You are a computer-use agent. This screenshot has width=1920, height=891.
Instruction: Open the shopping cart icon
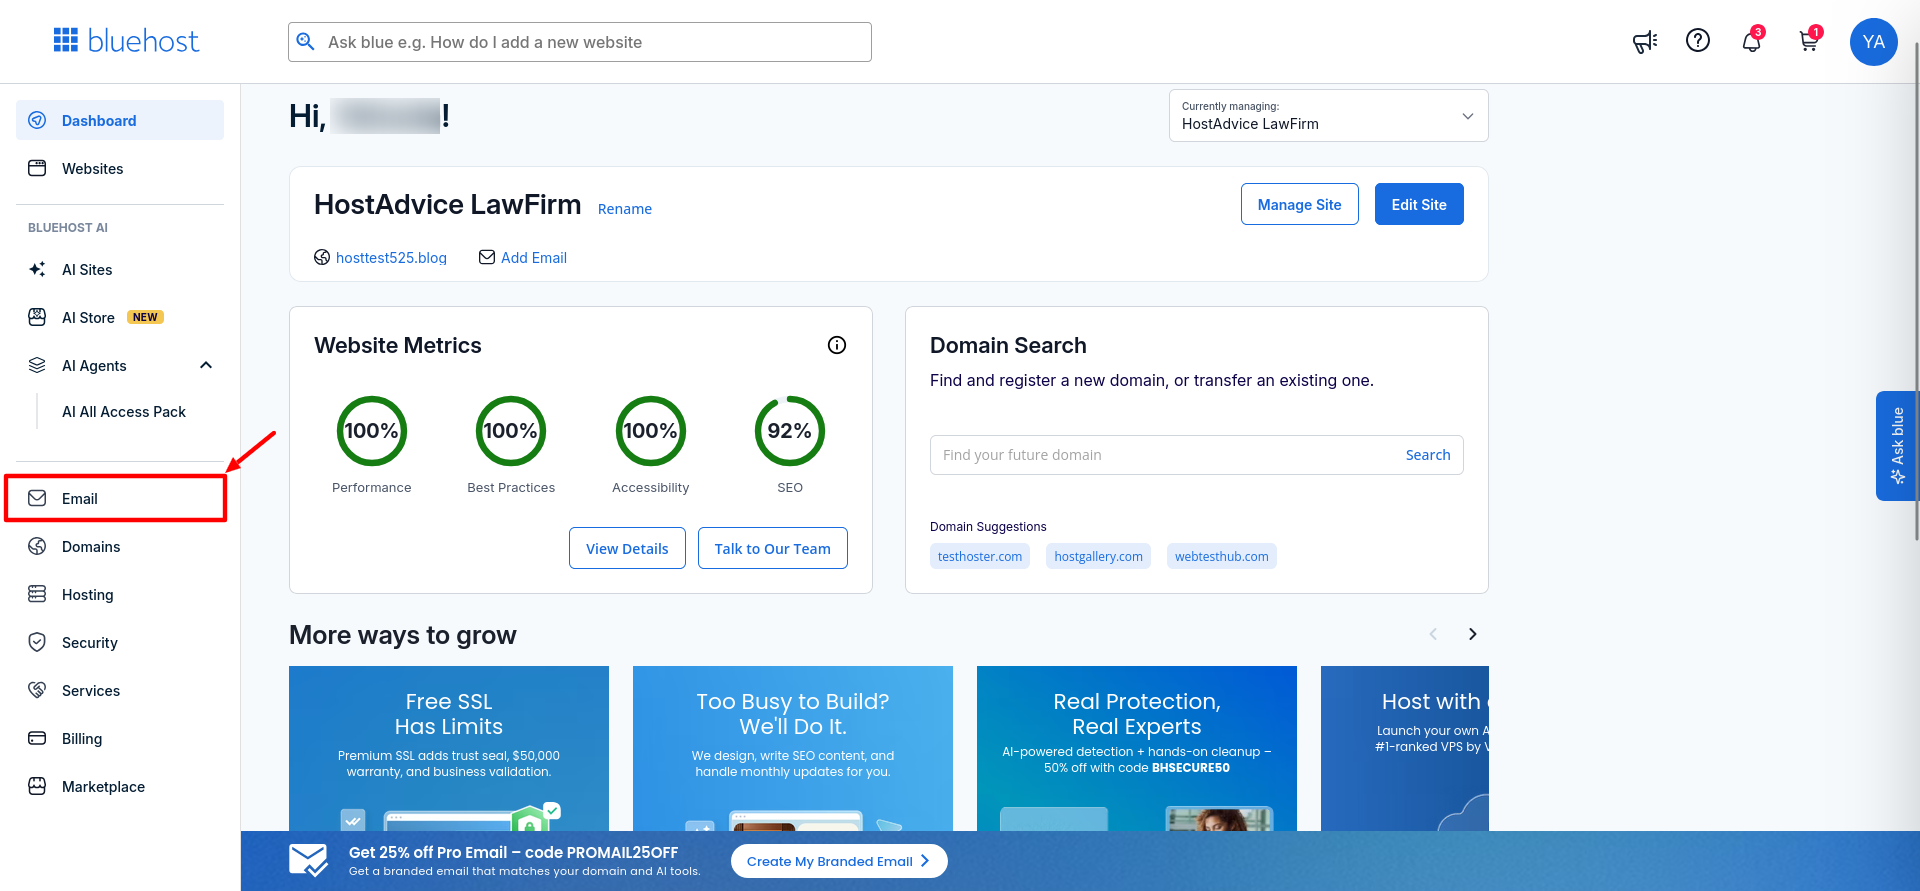pos(1808,42)
